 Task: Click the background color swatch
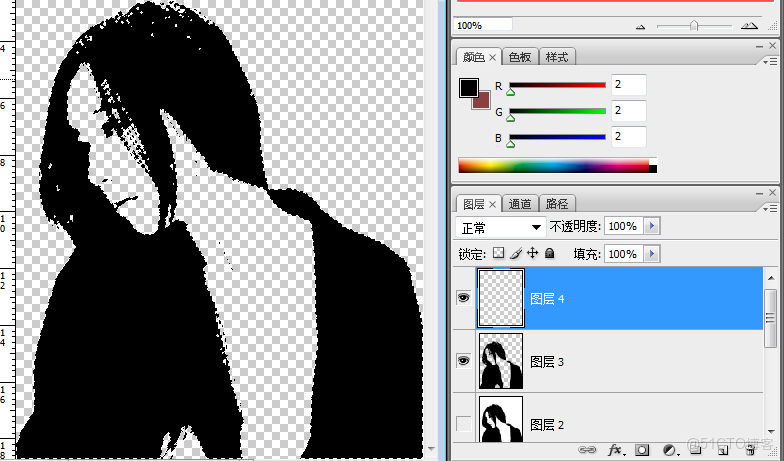click(482, 102)
